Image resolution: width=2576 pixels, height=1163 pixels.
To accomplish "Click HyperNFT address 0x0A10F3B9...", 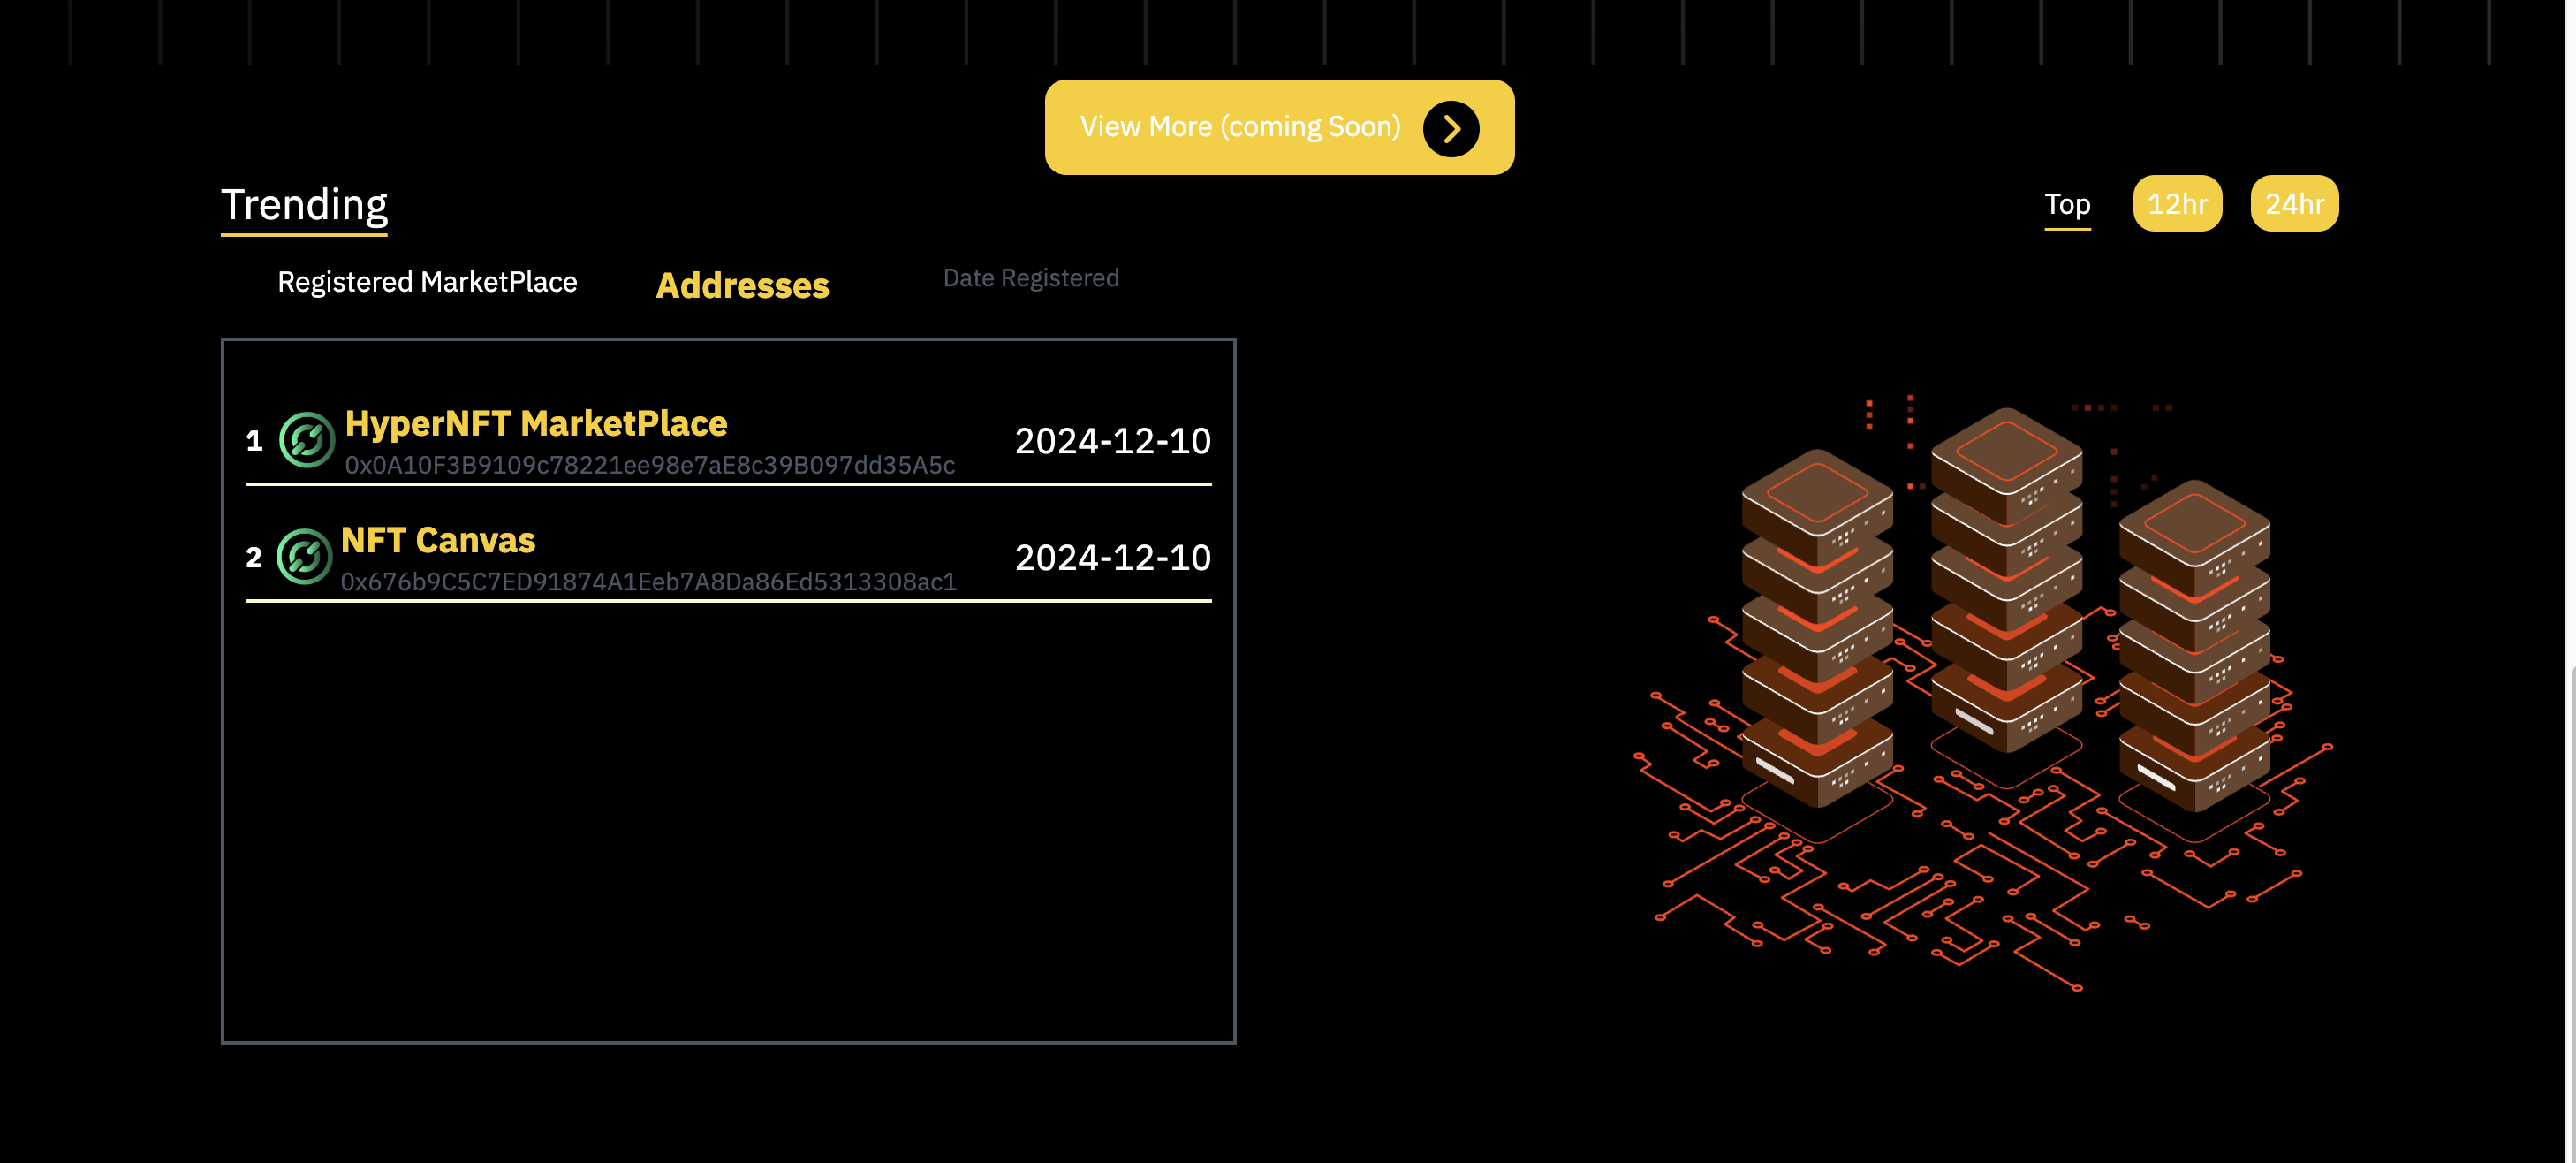I will 650,465.
